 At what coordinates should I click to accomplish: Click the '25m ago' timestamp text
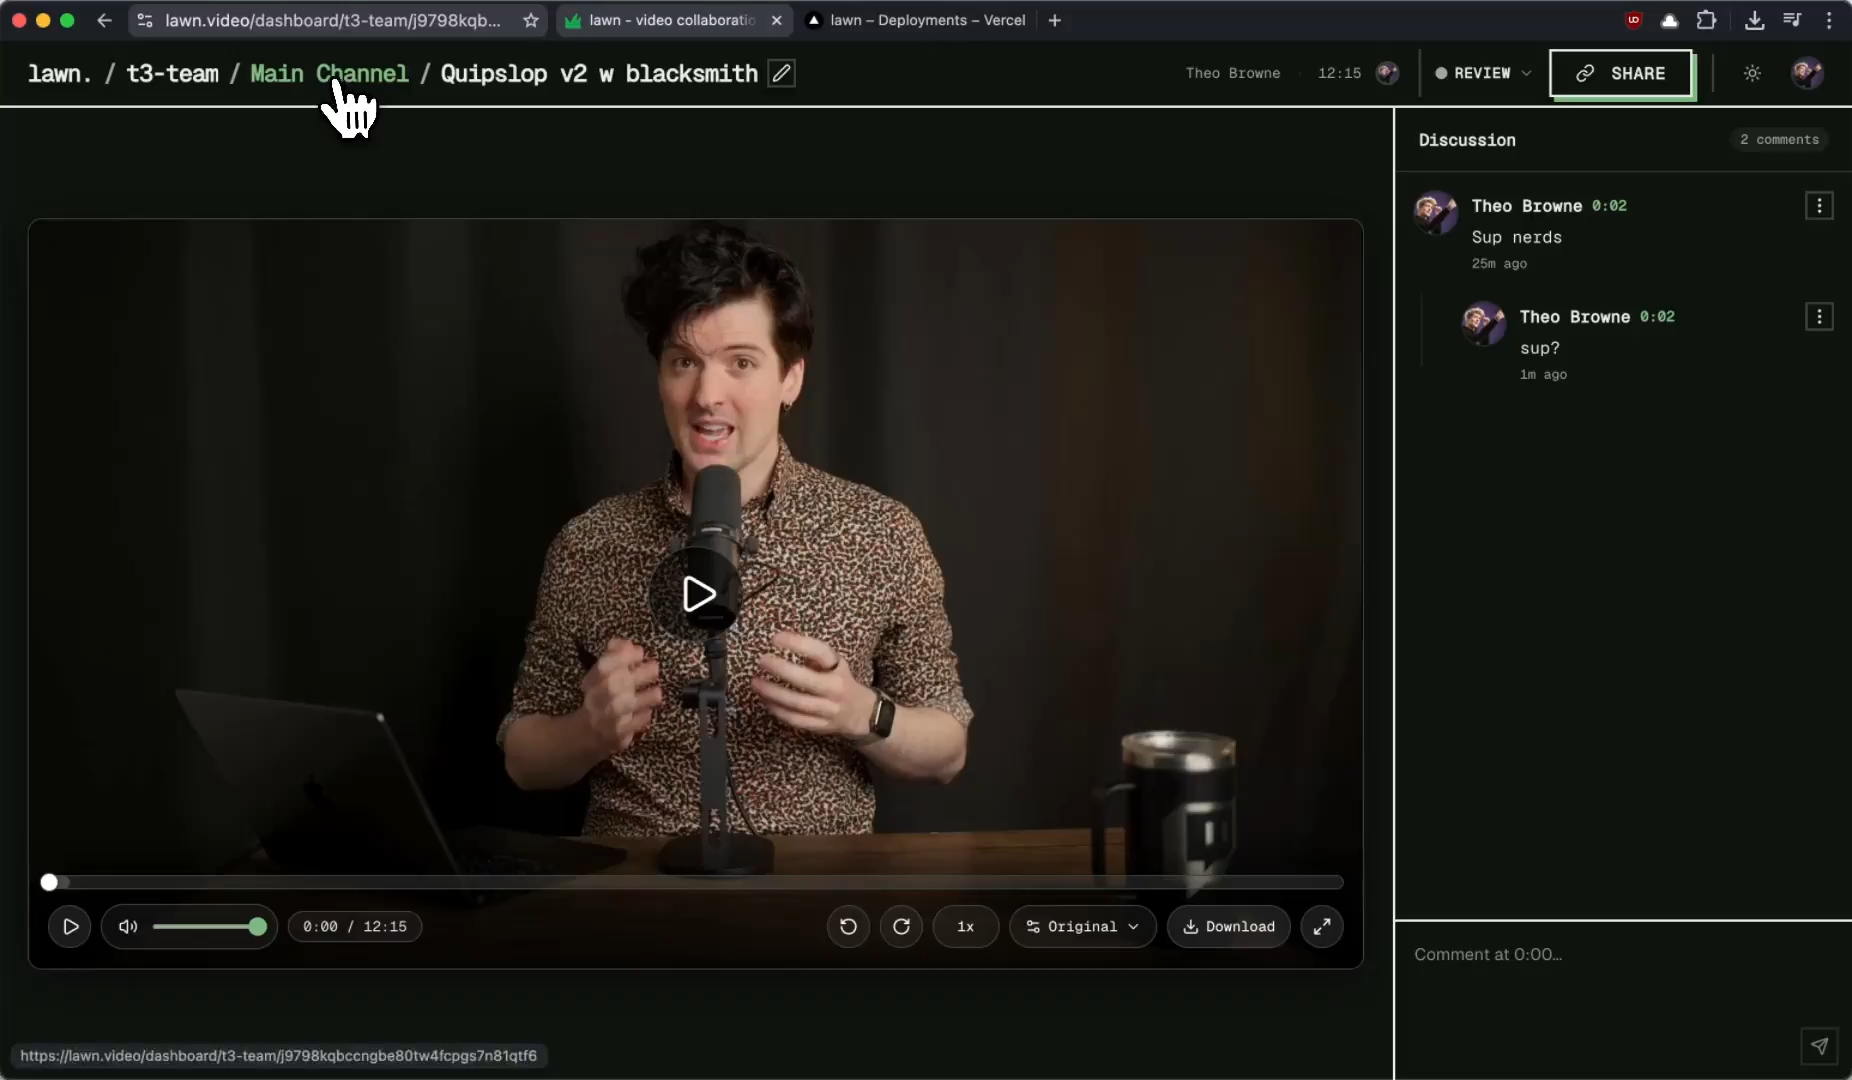(x=1499, y=263)
